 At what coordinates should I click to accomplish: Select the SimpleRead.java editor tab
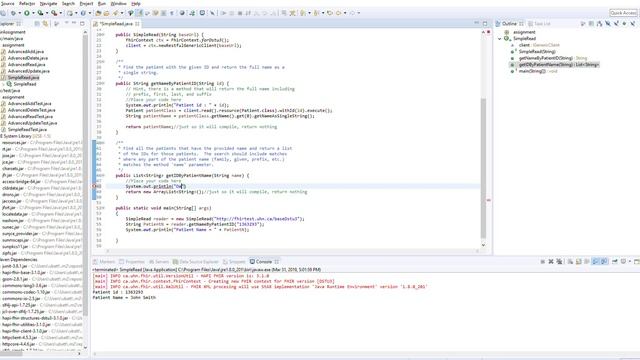[116, 24]
